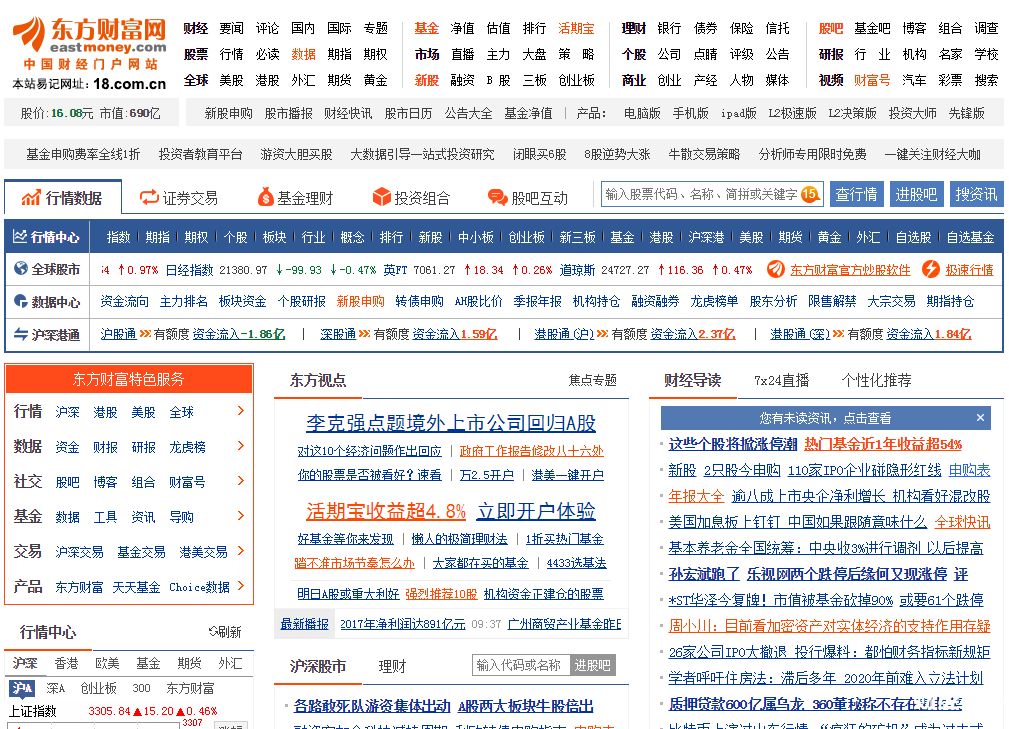Click the gray 进股吧 button near 沪深股市
Image resolution: width=1009 pixels, height=729 pixels.
click(593, 665)
